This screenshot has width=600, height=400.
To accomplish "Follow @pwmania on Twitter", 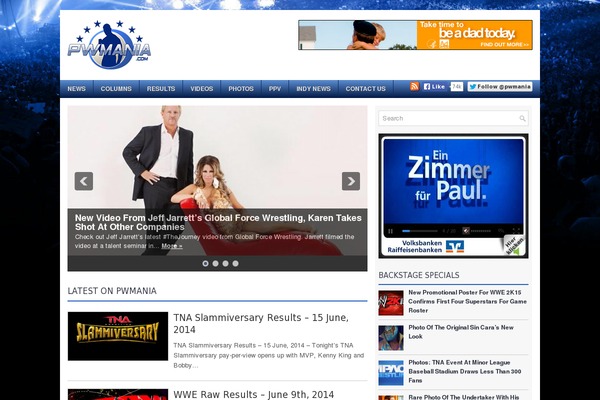I will point(500,87).
